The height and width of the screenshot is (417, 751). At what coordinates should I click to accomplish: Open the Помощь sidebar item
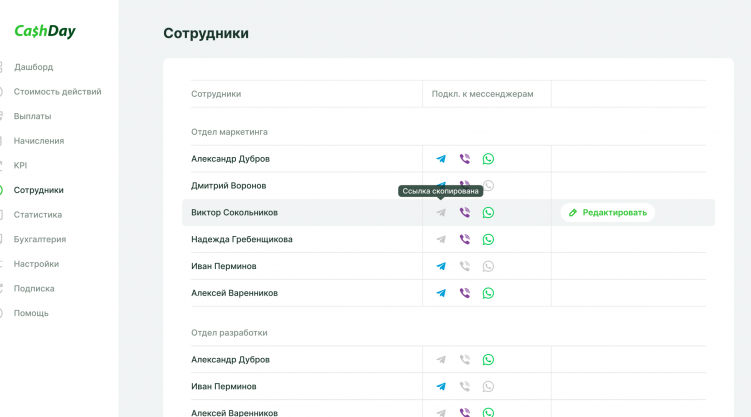[x=31, y=313]
